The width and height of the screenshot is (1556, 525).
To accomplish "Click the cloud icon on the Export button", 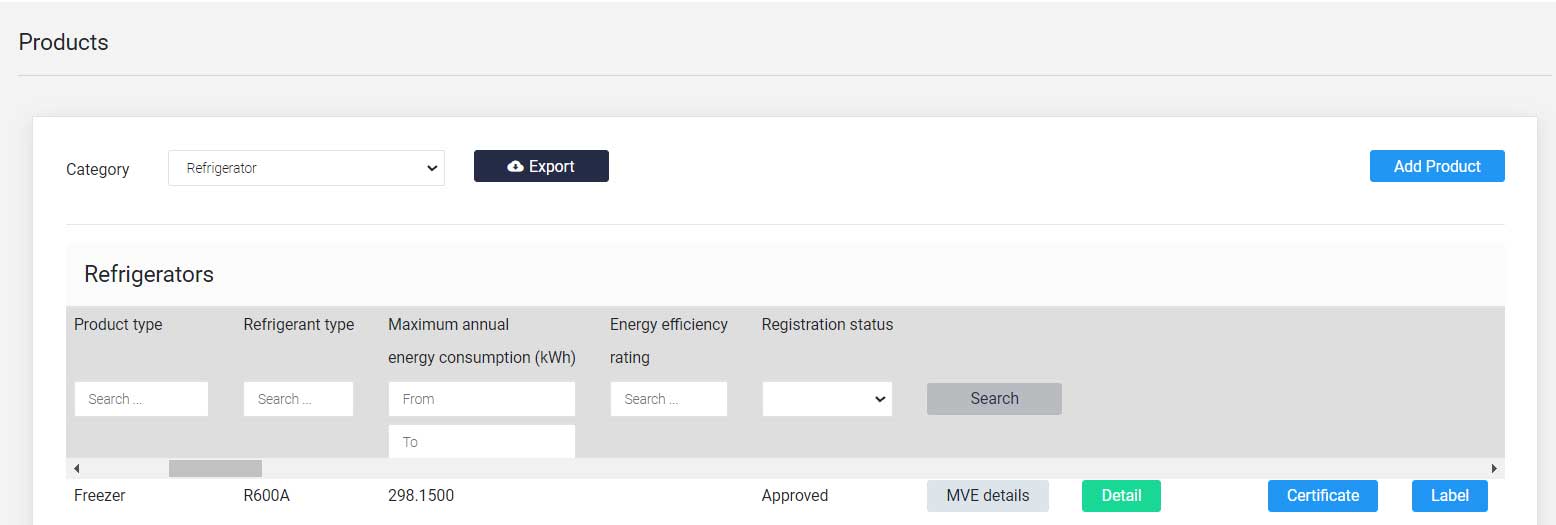I will pos(515,167).
